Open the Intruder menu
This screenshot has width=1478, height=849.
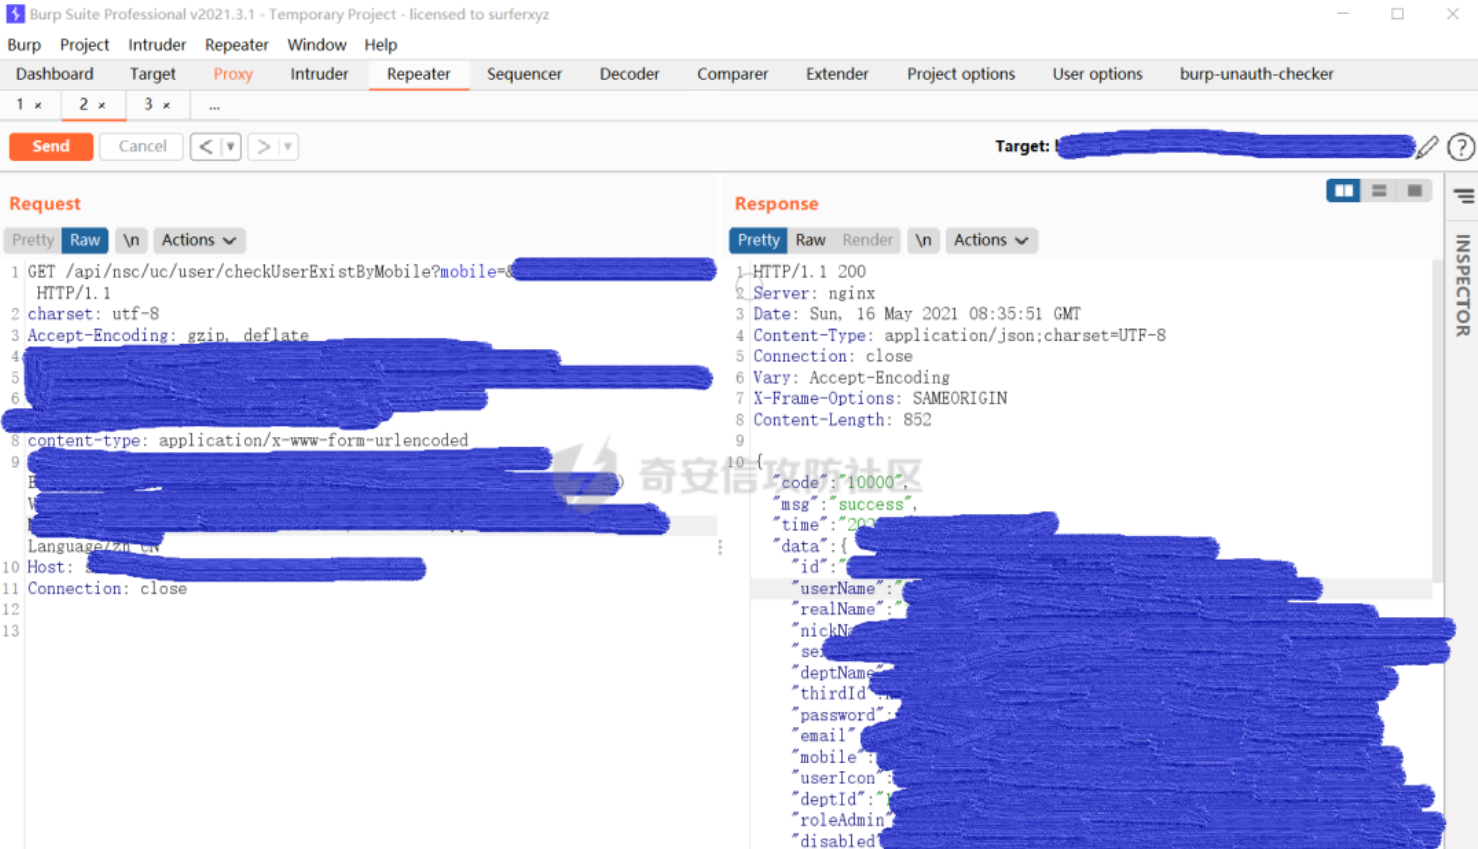[x=157, y=45]
